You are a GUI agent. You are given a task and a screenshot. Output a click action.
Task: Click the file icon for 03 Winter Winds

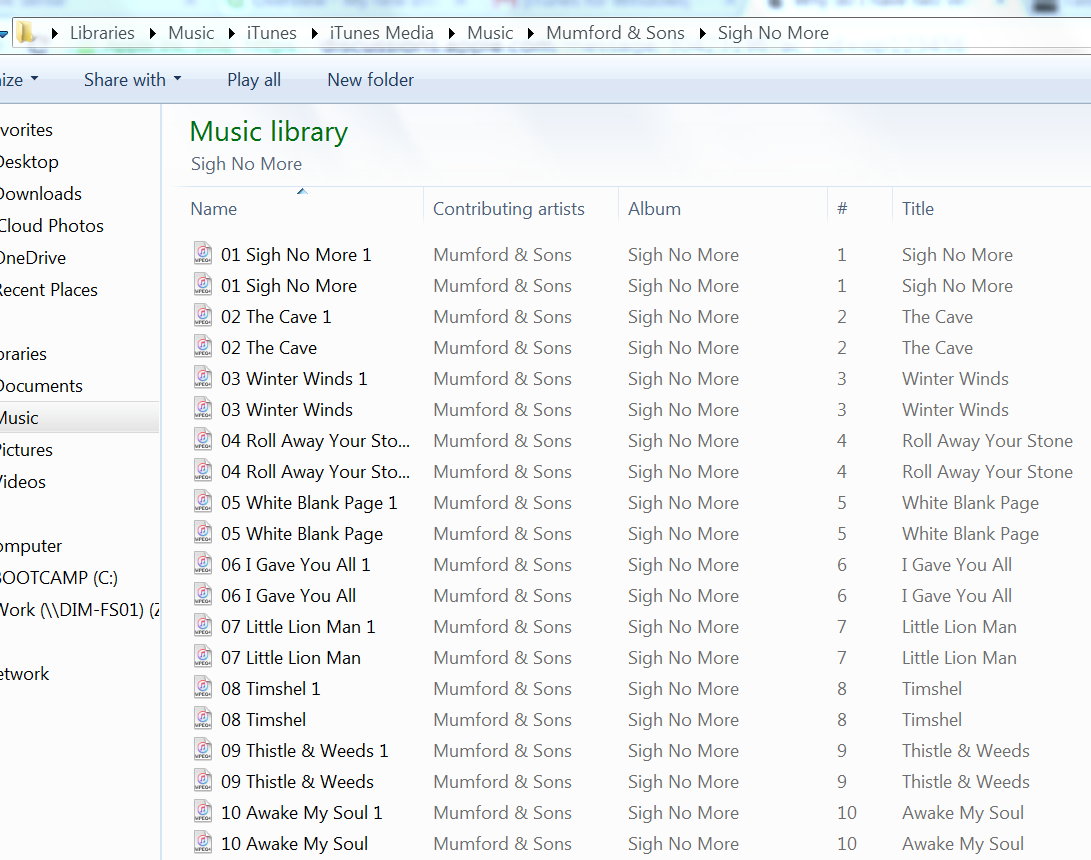(x=202, y=408)
